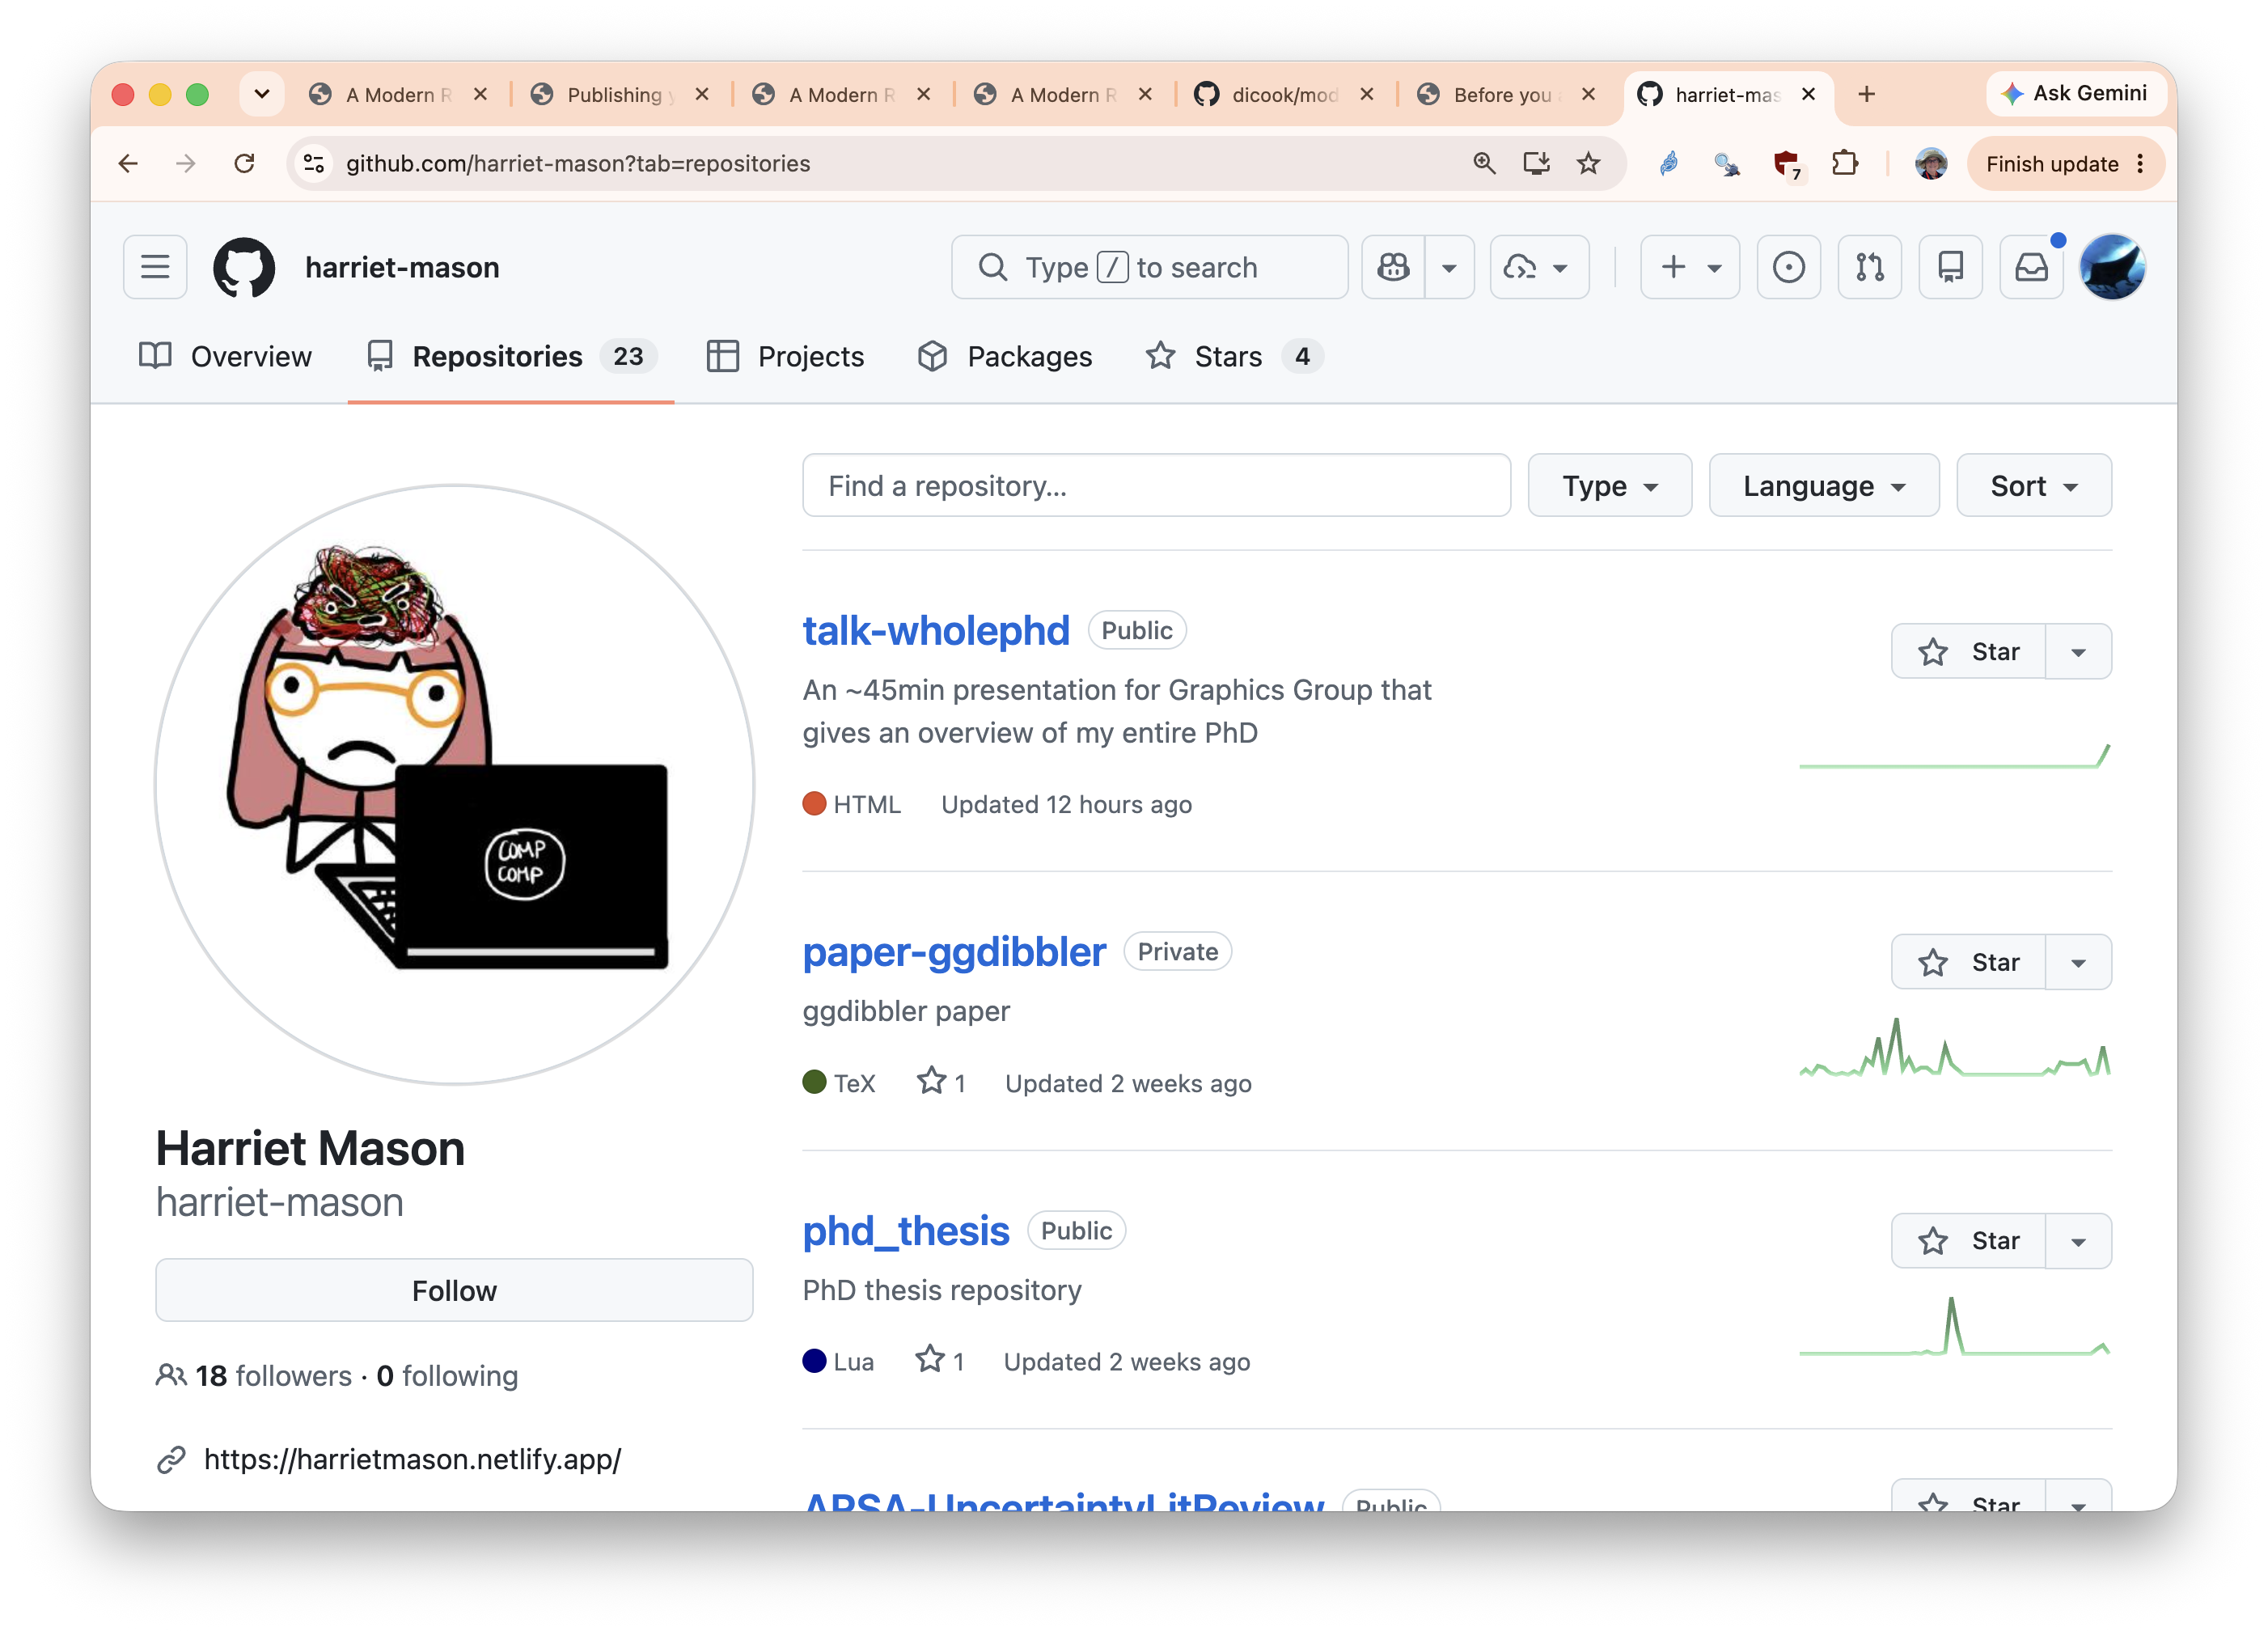Switch to the Overview tab
The height and width of the screenshot is (1631, 2268).
click(x=225, y=356)
